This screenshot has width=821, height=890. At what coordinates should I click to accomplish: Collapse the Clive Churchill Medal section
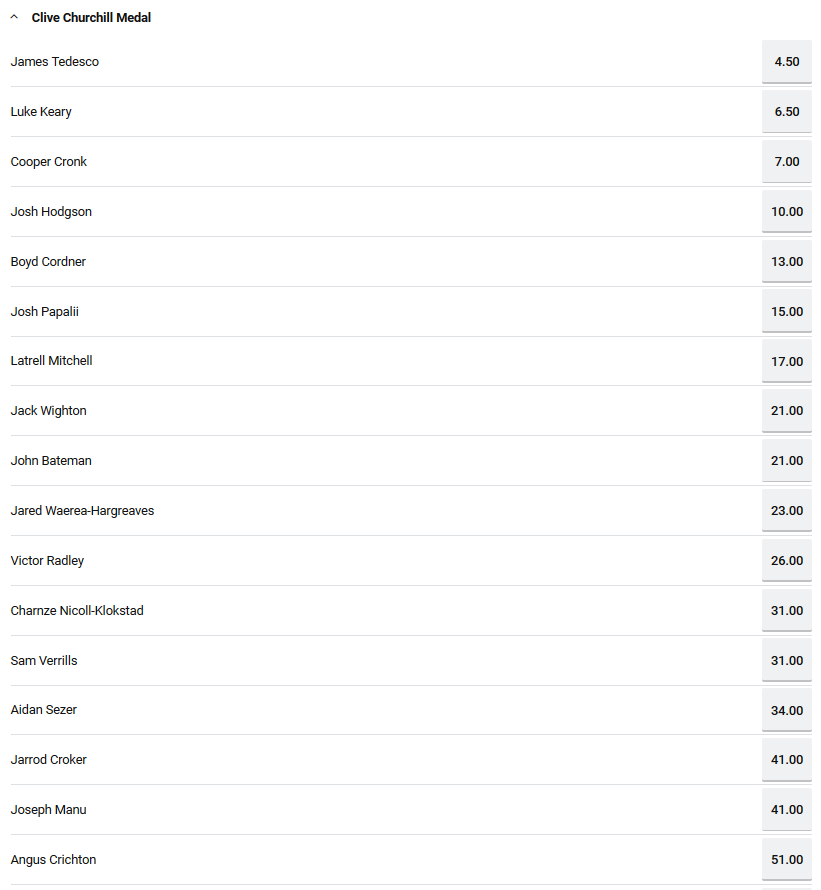(14, 18)
